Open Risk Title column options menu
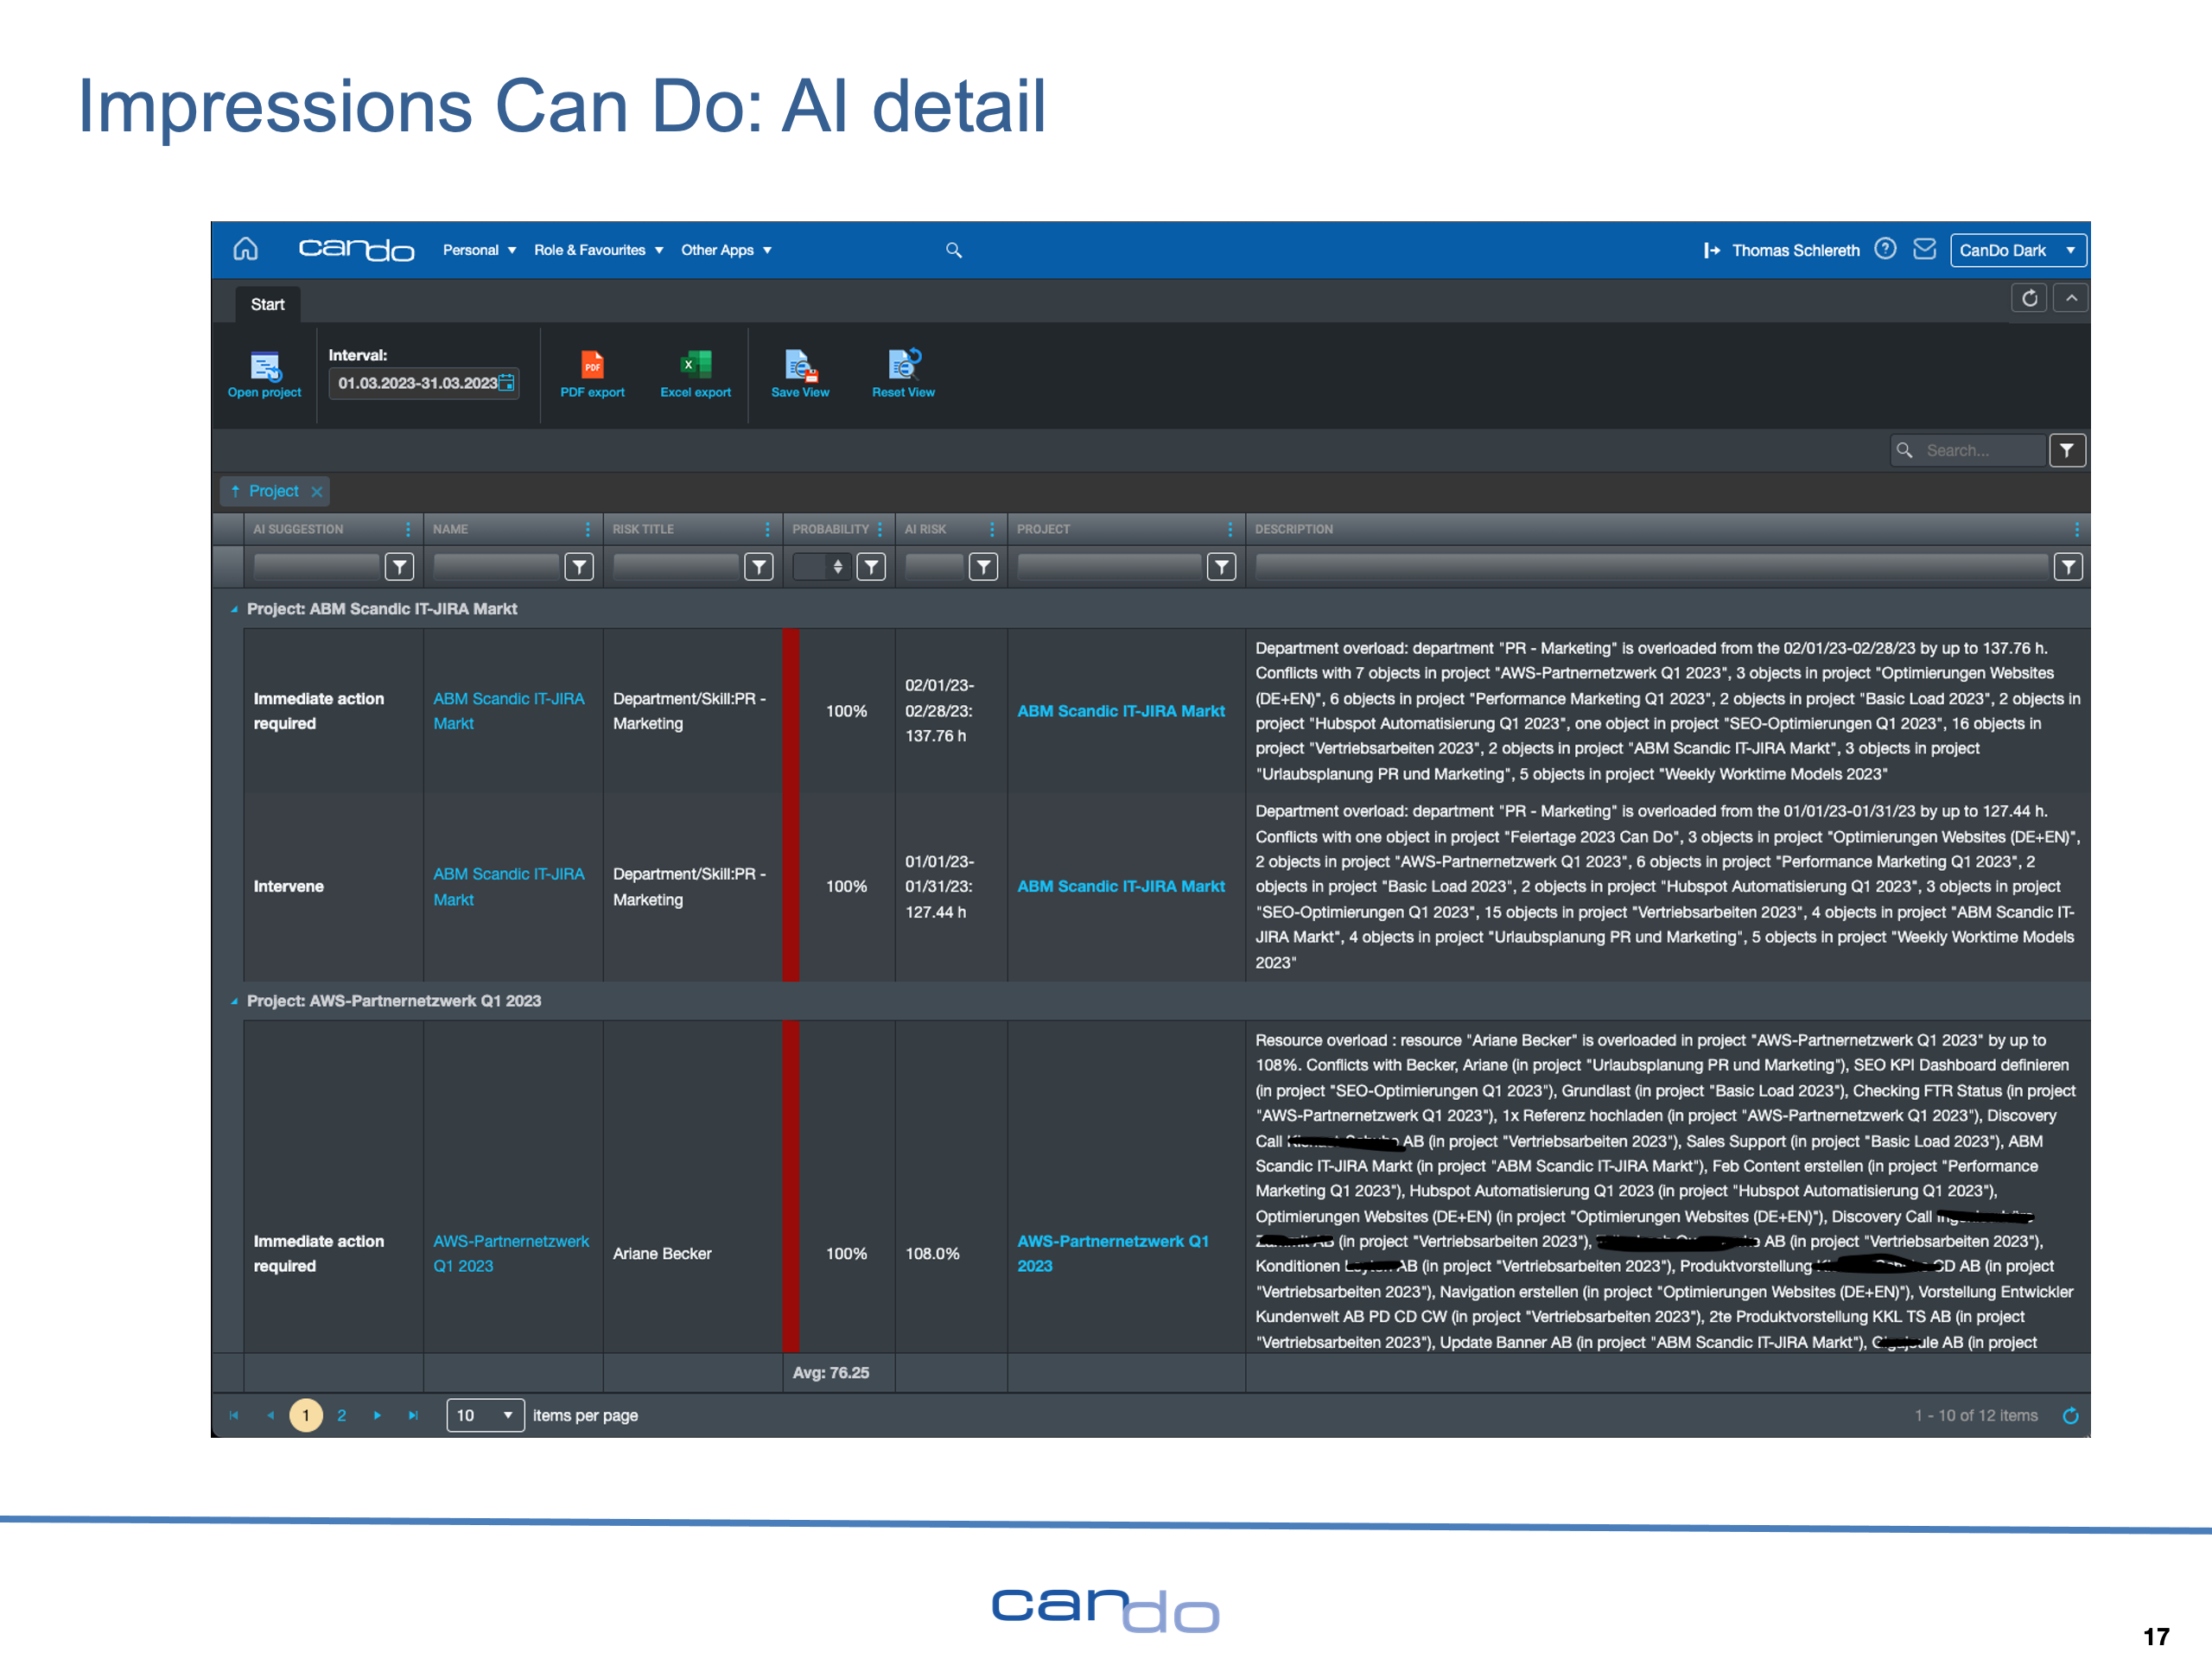2212x1659 pixels. click(768, 530)
